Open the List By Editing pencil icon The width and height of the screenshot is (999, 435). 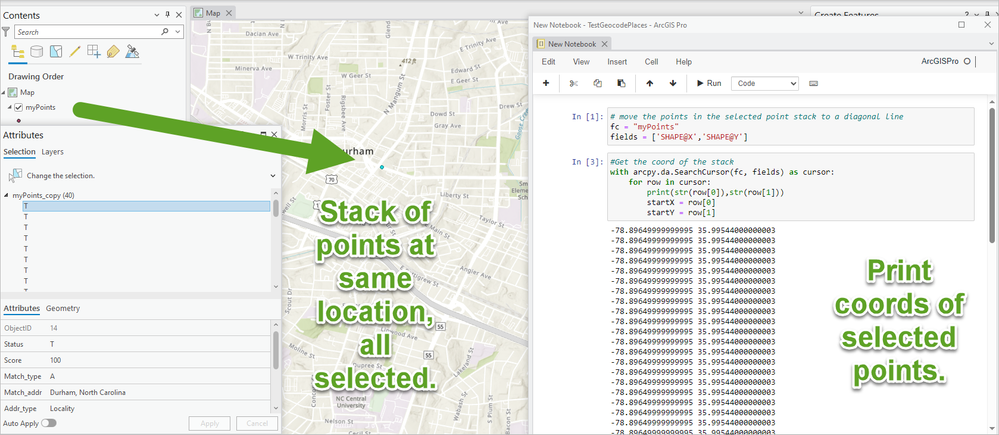point(75,52)
